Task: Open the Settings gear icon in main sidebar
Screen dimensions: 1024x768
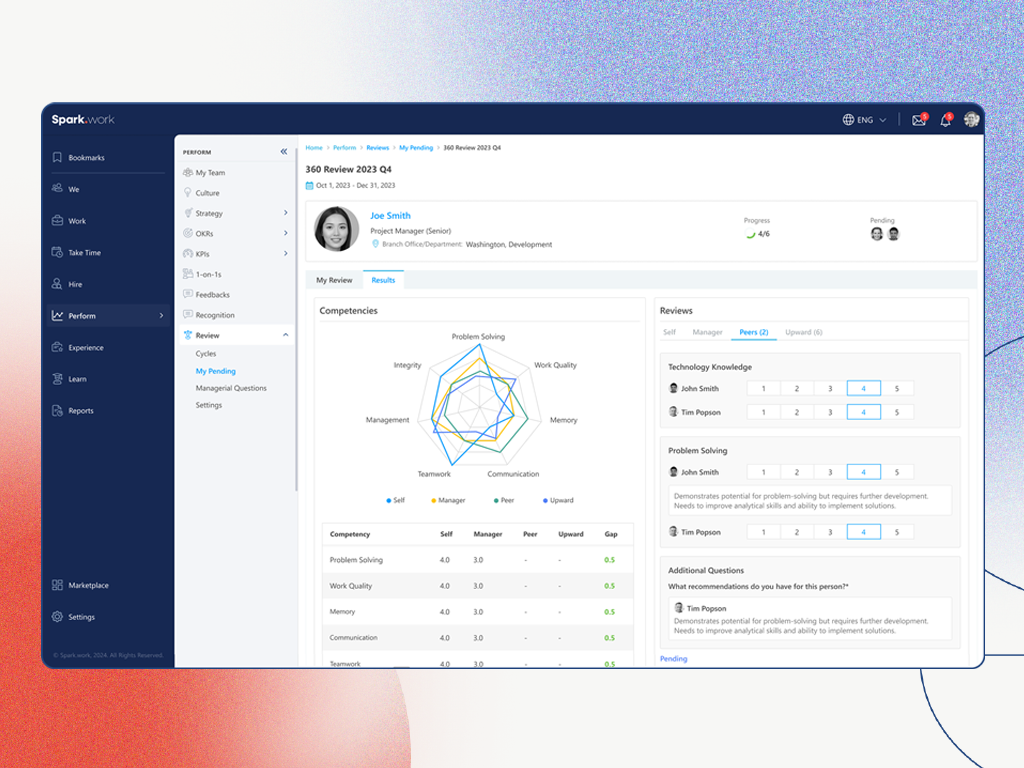Action: click(x=57, y=616)
